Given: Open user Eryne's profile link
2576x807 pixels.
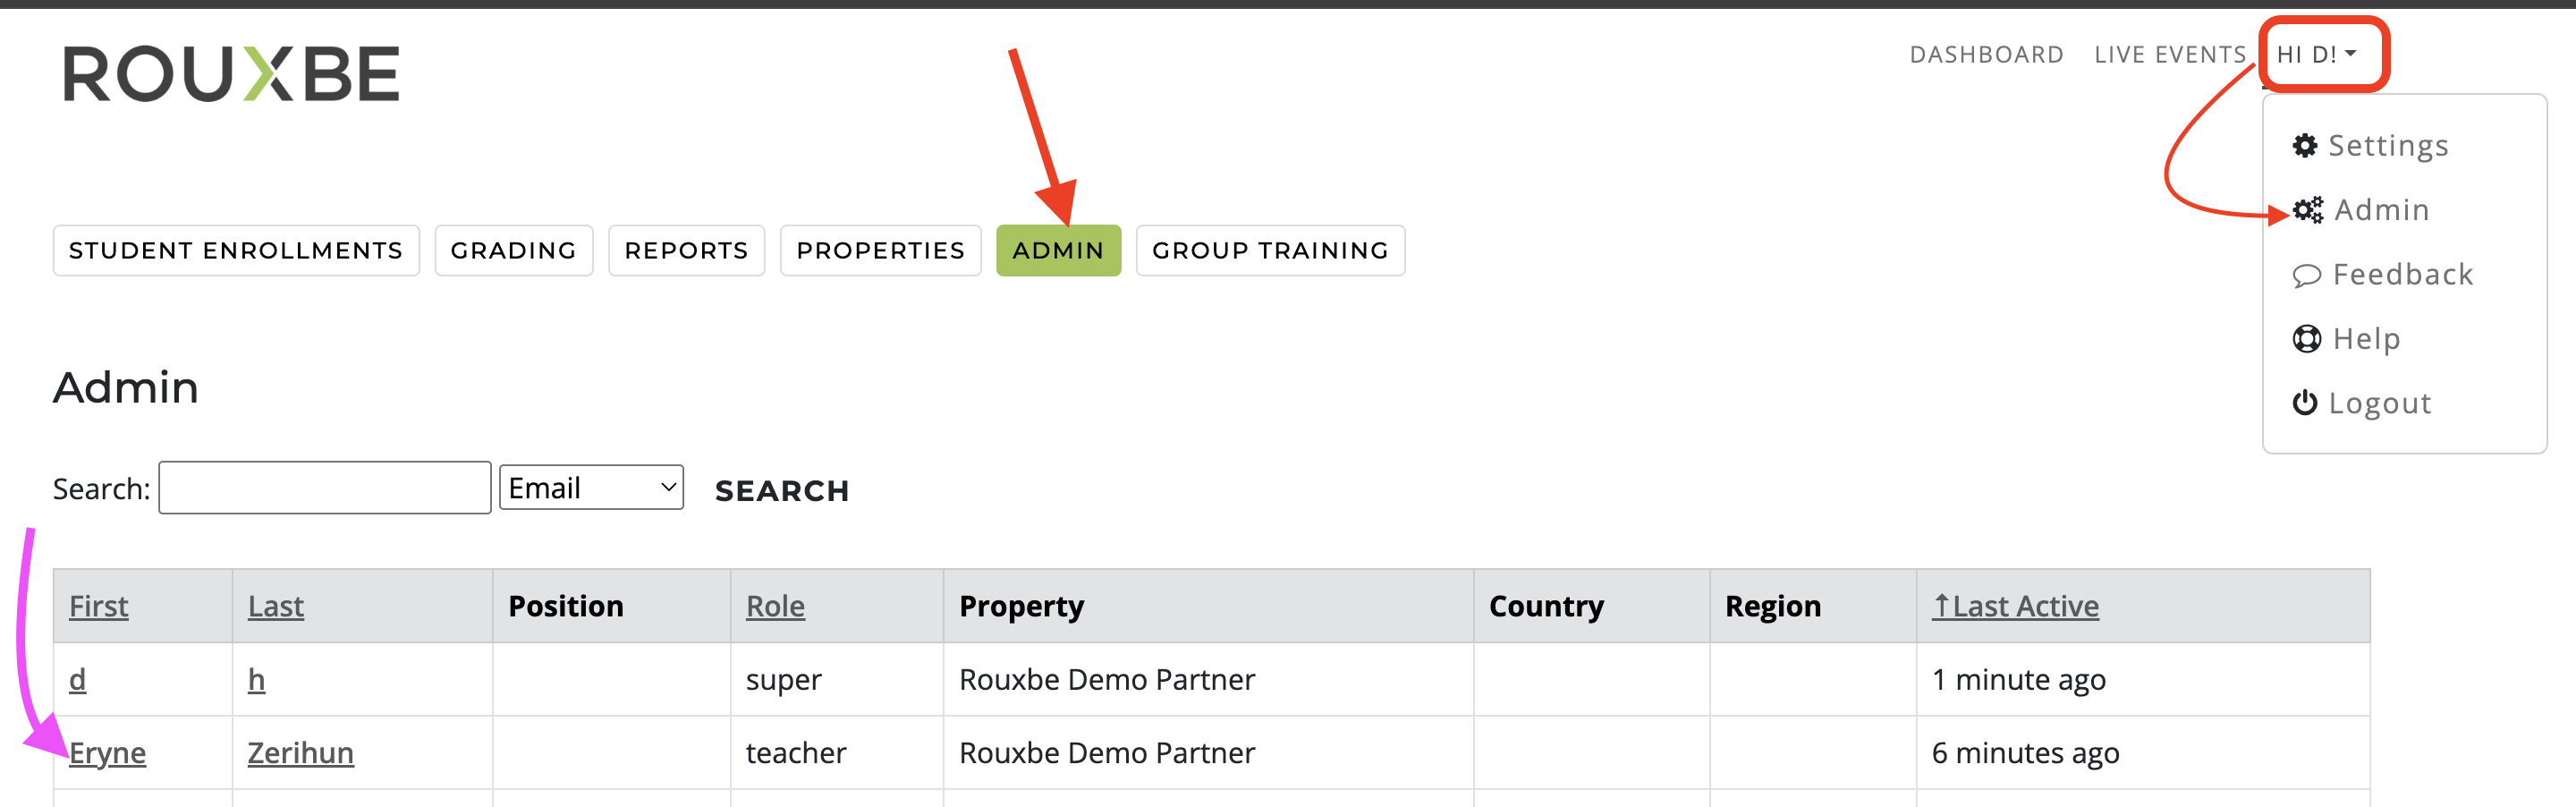Looking at the screenshot, I should pos(107,752).
